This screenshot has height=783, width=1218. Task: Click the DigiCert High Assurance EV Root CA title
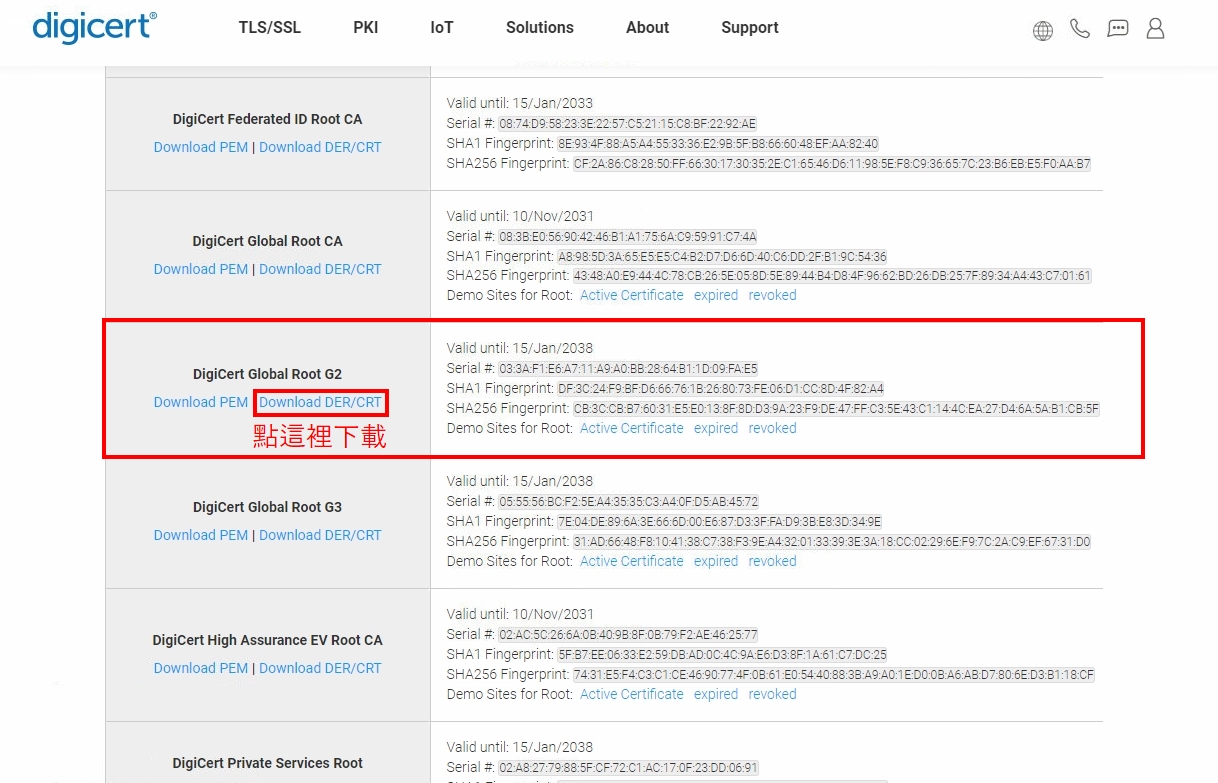coord(268,640)
